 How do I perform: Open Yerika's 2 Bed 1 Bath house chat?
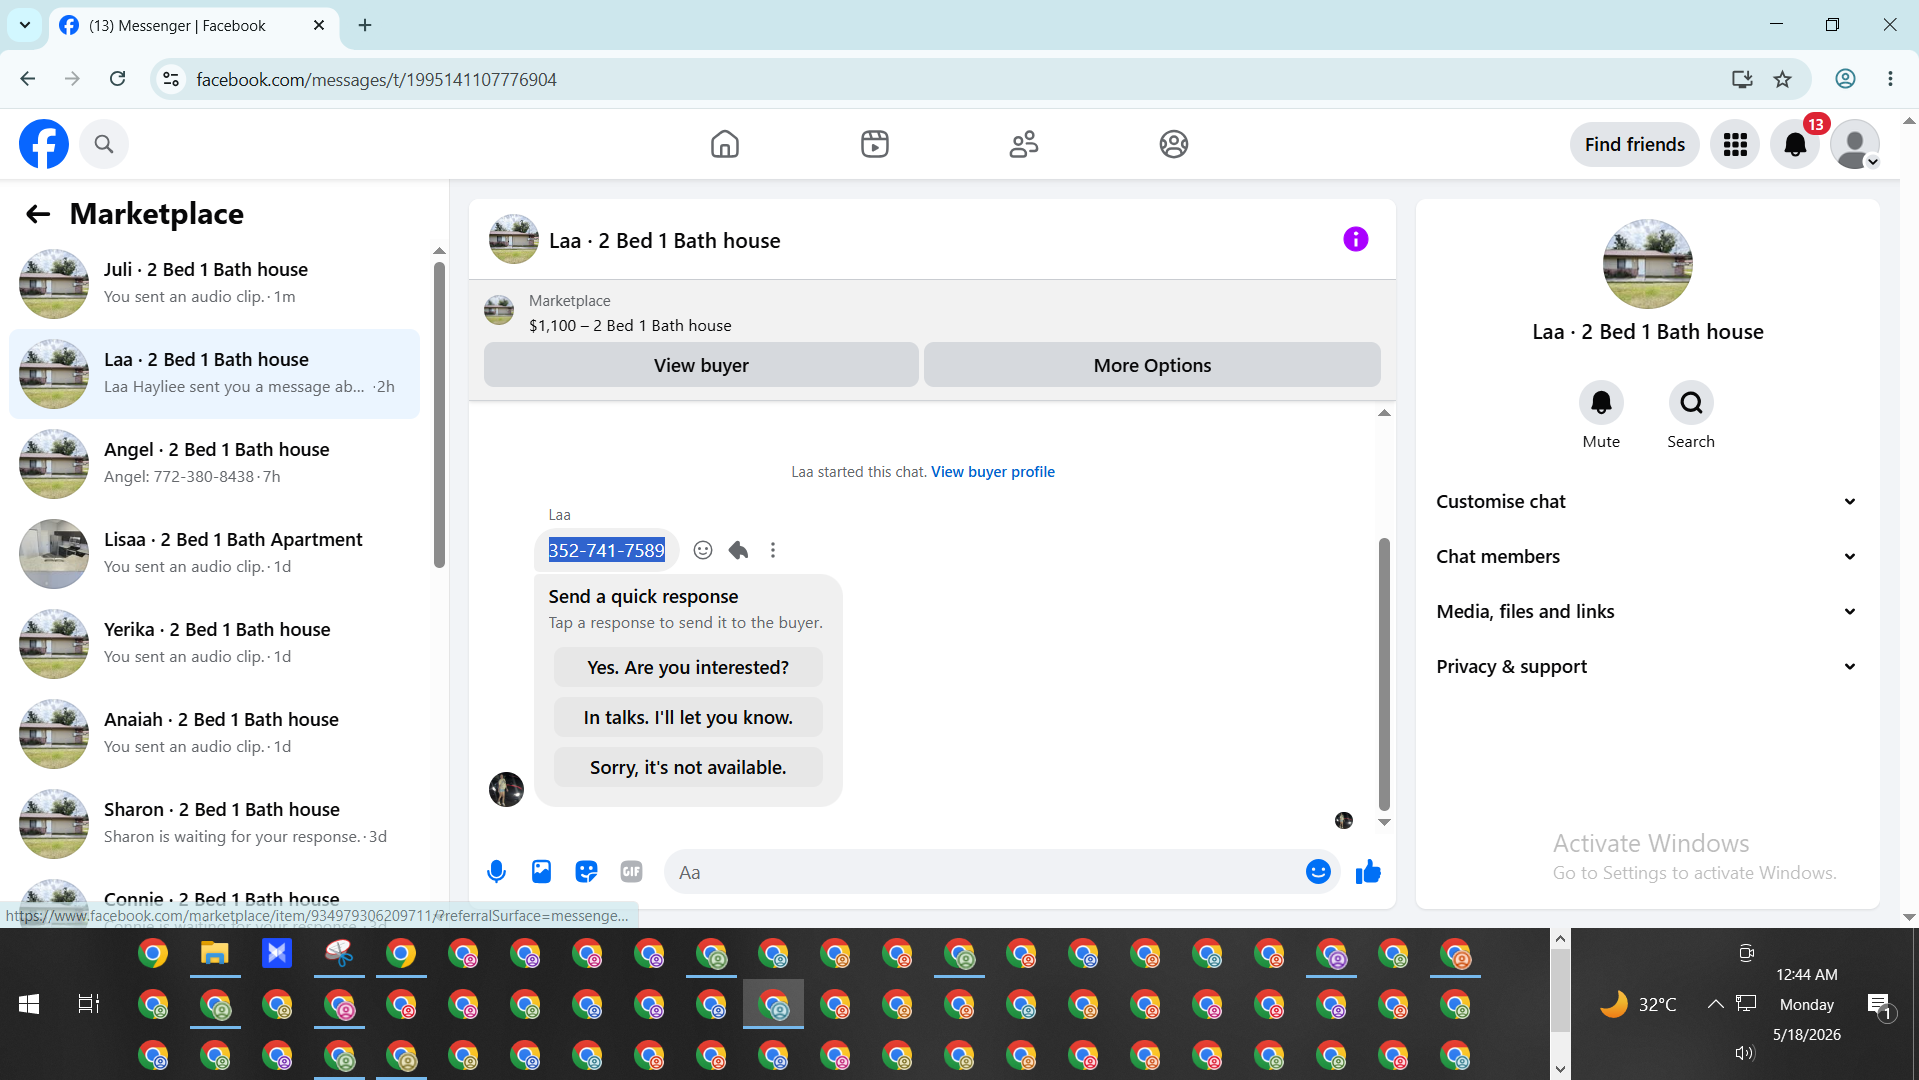(215, 644)
